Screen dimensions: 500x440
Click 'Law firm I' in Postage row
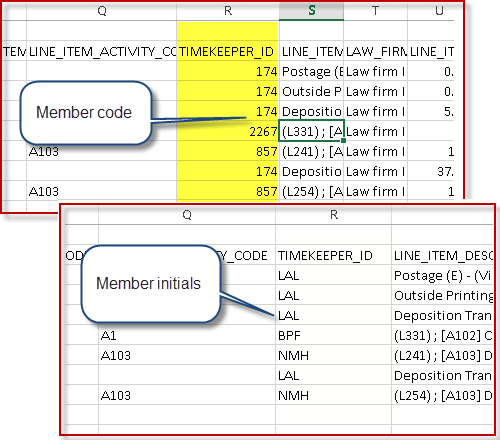point(375,71)
